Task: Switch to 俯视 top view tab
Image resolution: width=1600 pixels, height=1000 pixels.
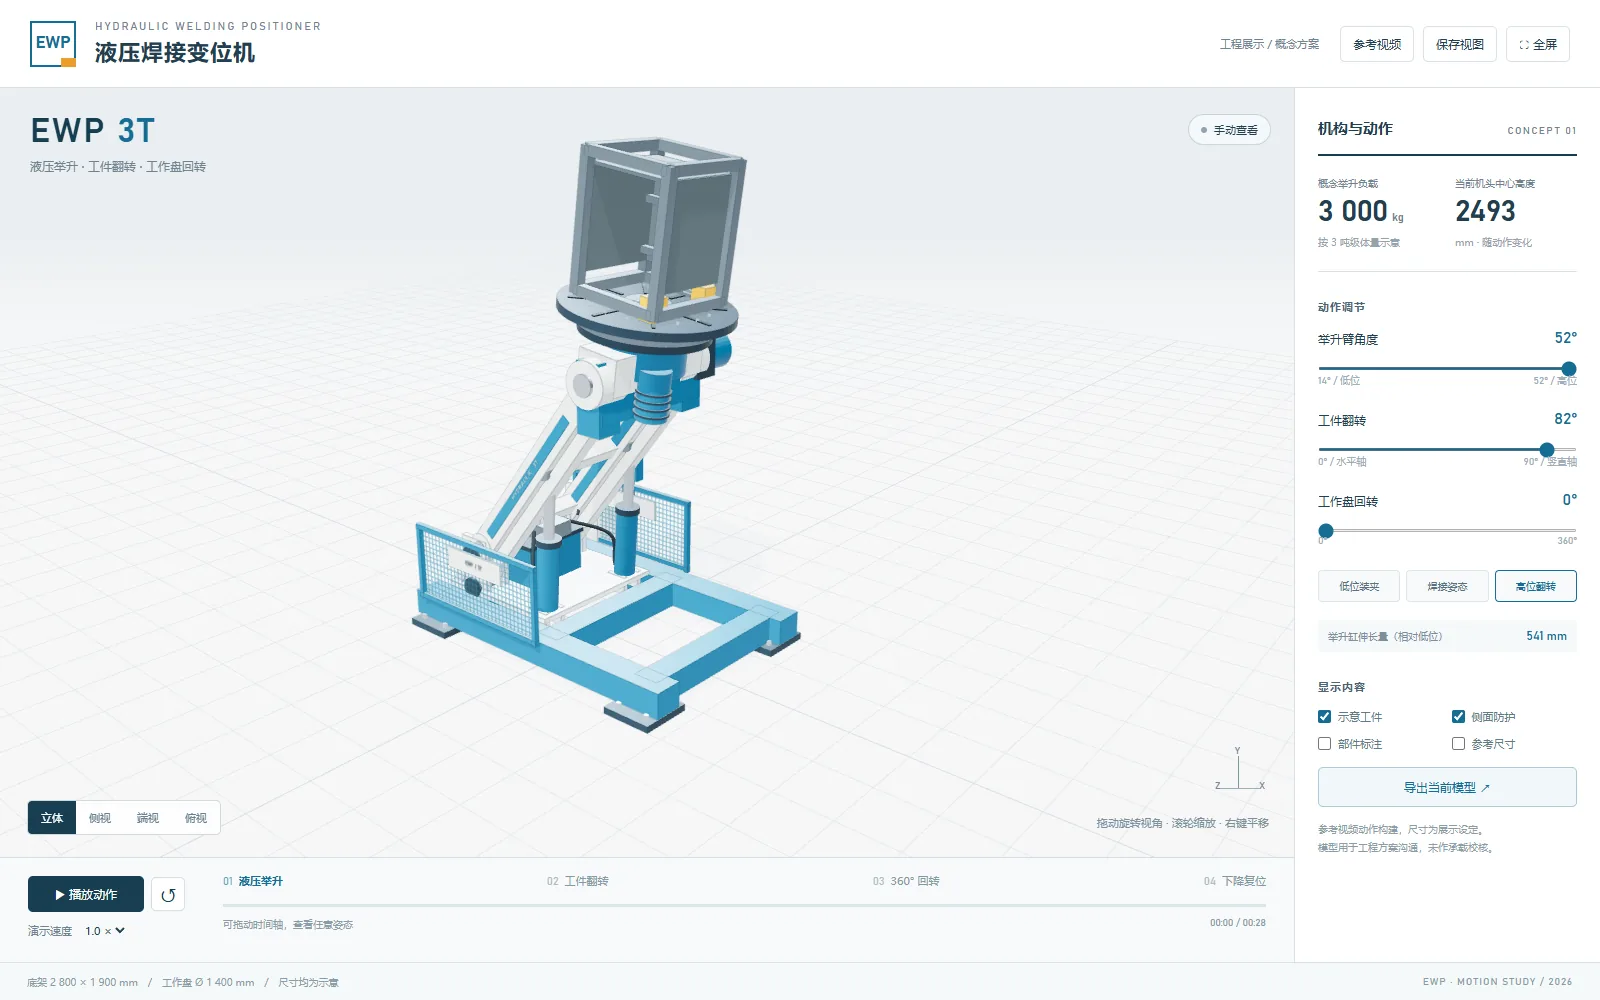Action: (x=196, y=818)
